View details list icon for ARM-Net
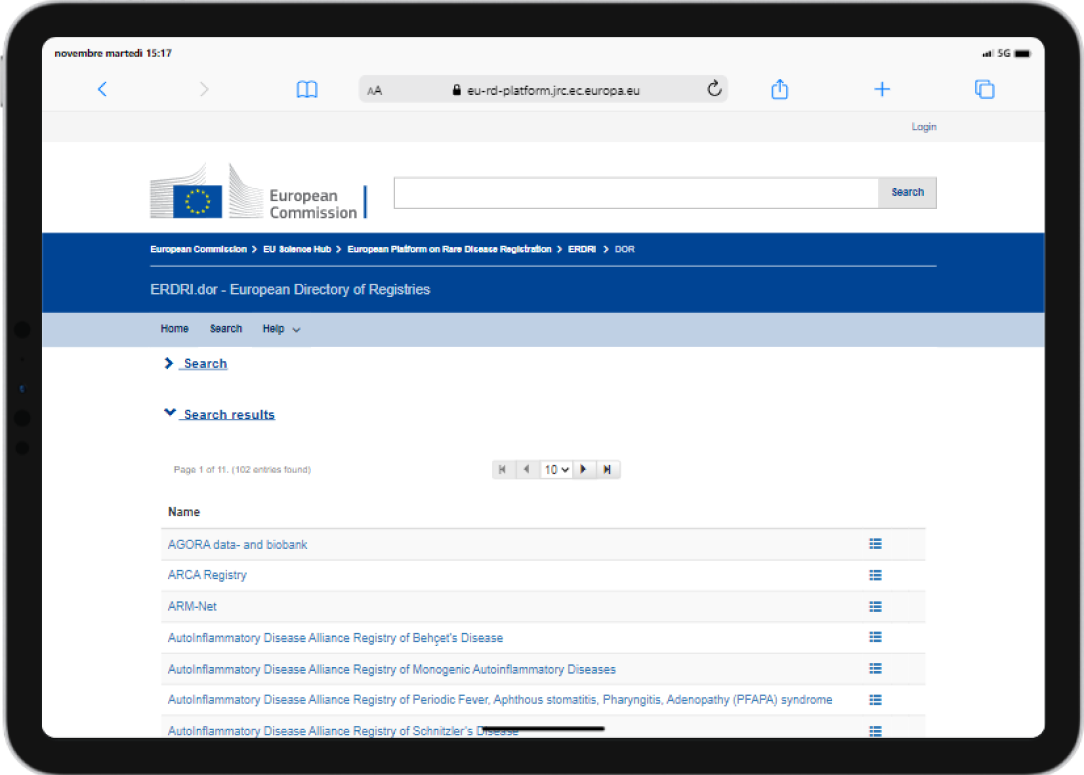This screenshot has width=1084, height=775. point(875,606)
